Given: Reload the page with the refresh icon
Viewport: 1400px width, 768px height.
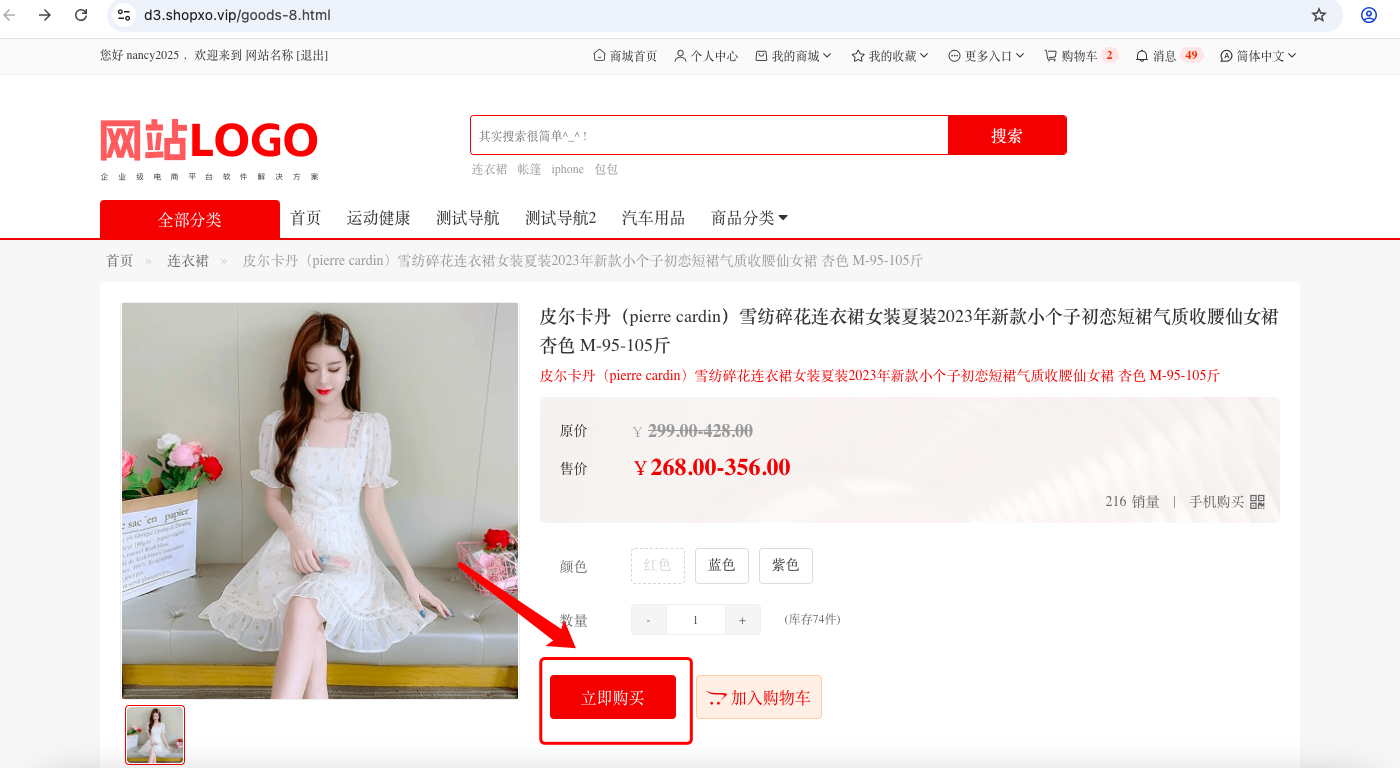Looking at the screenshot, I should tap(81, 15).
